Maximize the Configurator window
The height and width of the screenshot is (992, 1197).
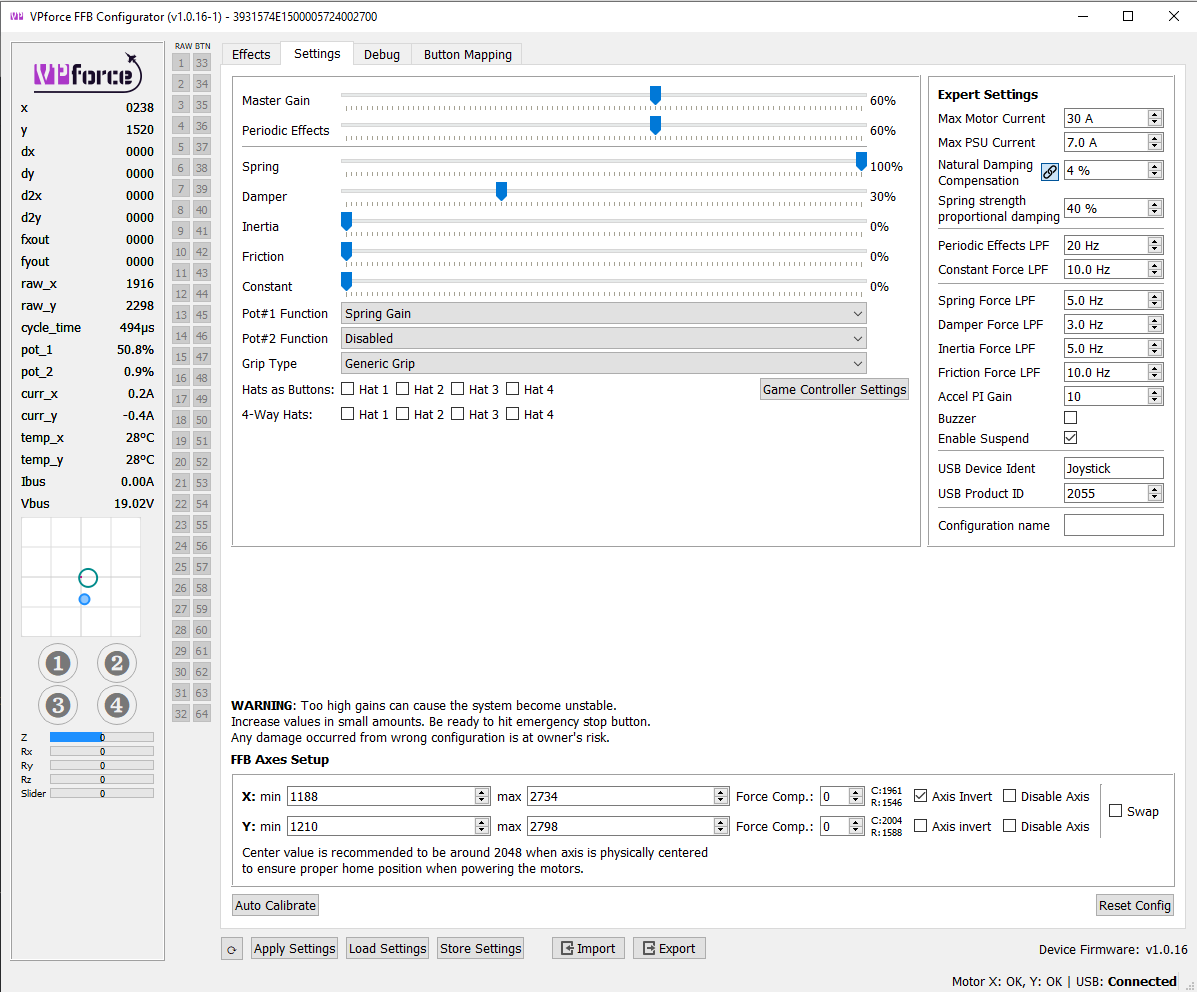coord(1128,16)
